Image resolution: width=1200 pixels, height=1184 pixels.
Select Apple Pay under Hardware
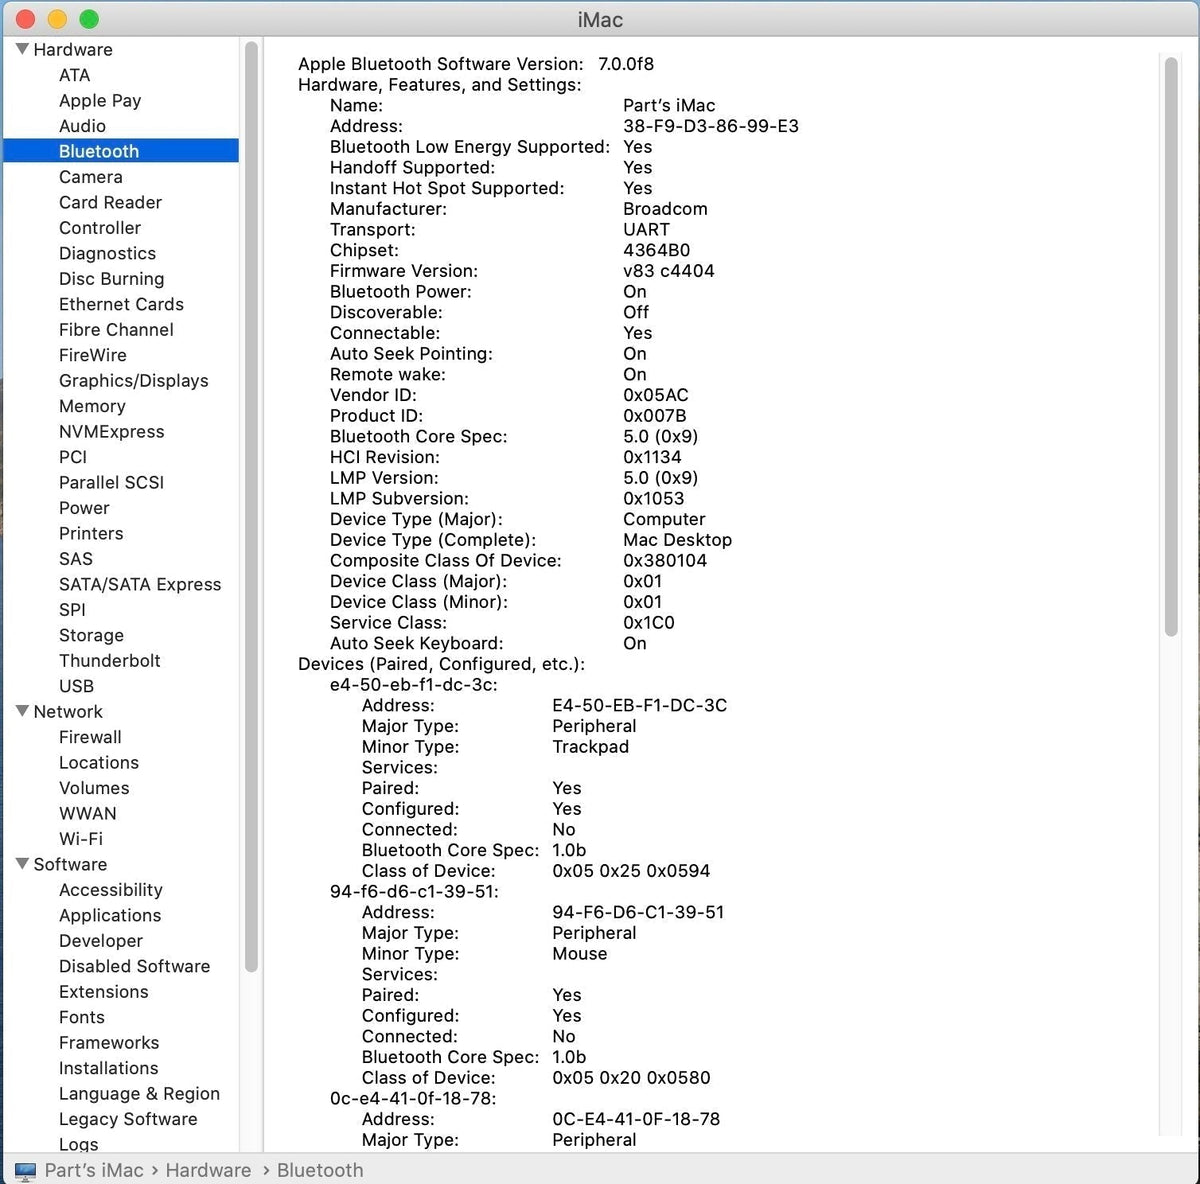pyautogui.click(x=100, y=100)
